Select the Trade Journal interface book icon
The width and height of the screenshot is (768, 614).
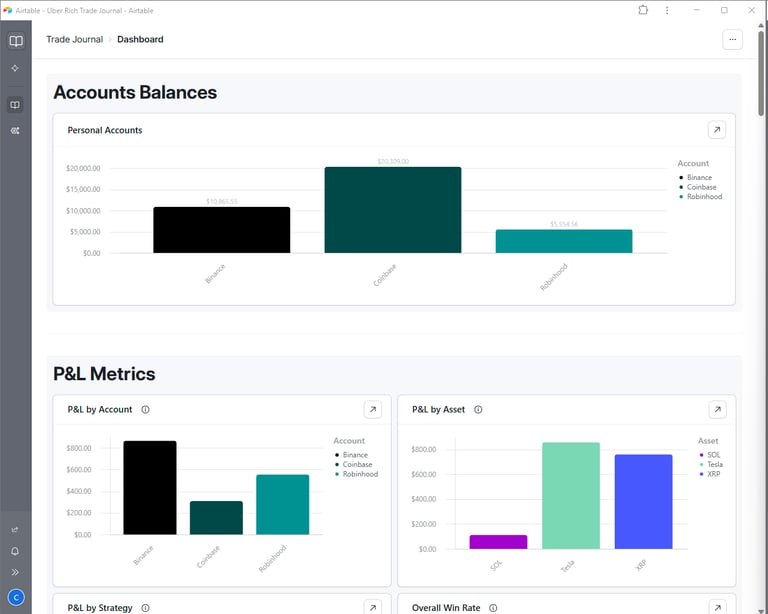click(15, 105)
